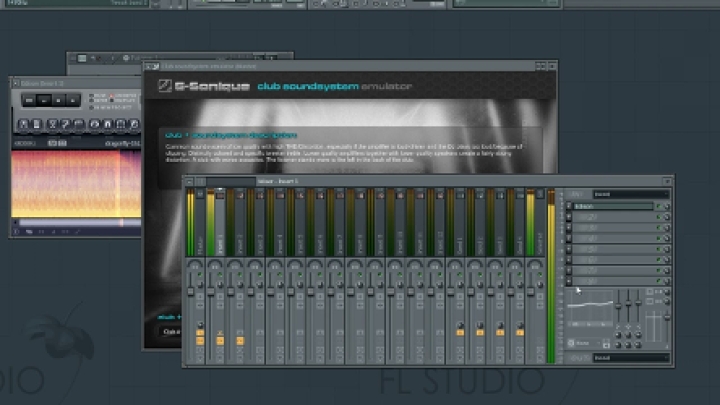This screenshot has width=720, height=405.
Task: Click the Edison slot mix level knob
Action: click(x=667, y=207)
